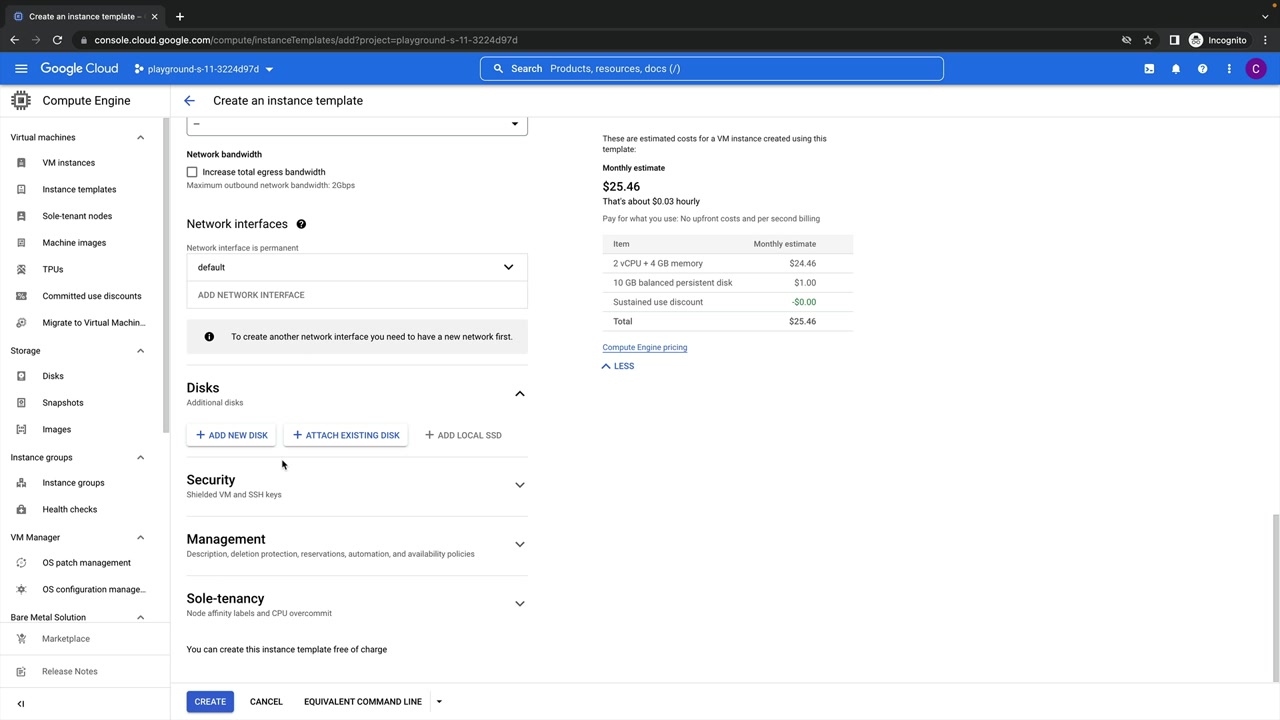Image resolution: width=1280 pixels, height=720 pixels.
Task: Open the notifications bell icon
Action: pyautogui.click(x=1176, y=69)
